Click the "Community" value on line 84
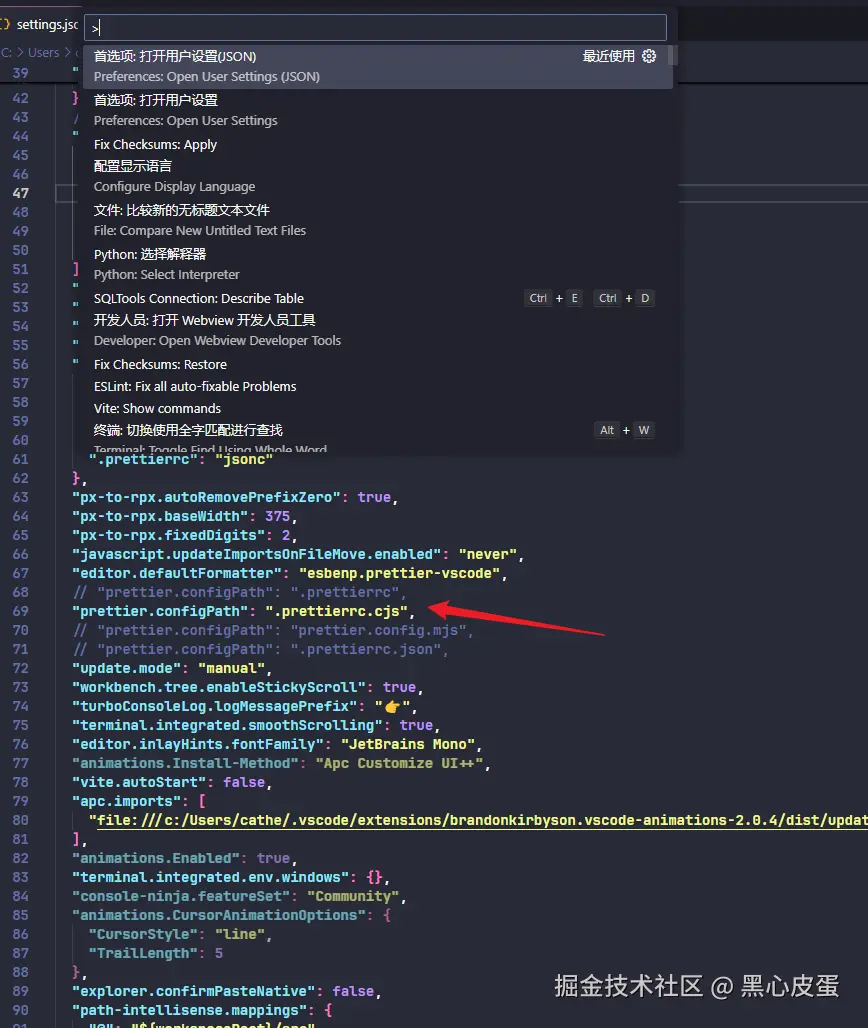 pyautogui.click(x=353, y=896)
